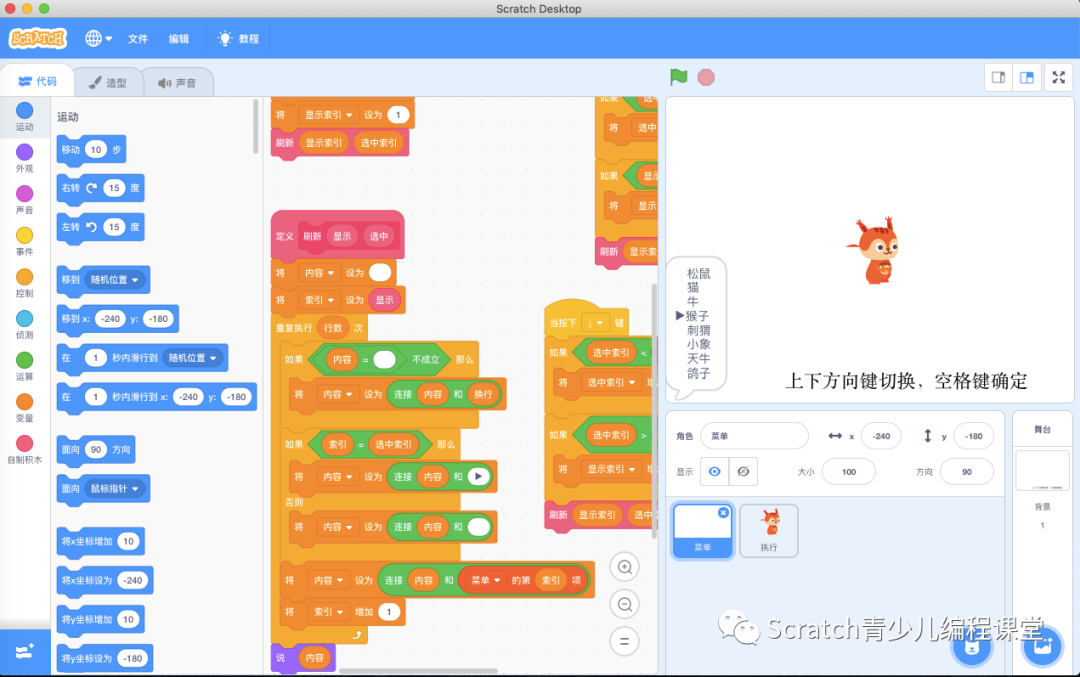1080x677 pixels.
Task: Hide sprite using the crossed-eye toggle
Action: click(741, 471)
